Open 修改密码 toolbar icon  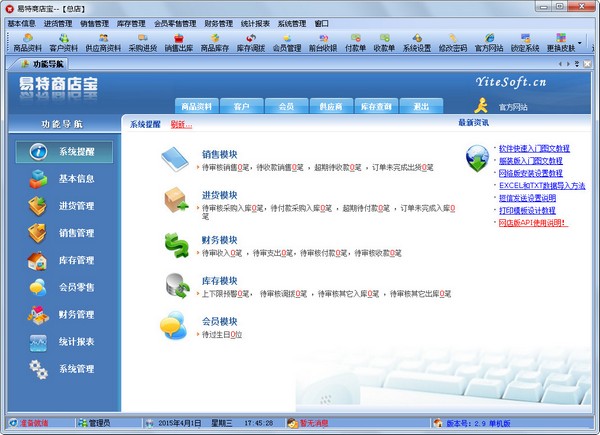click(x=453, y=43)
